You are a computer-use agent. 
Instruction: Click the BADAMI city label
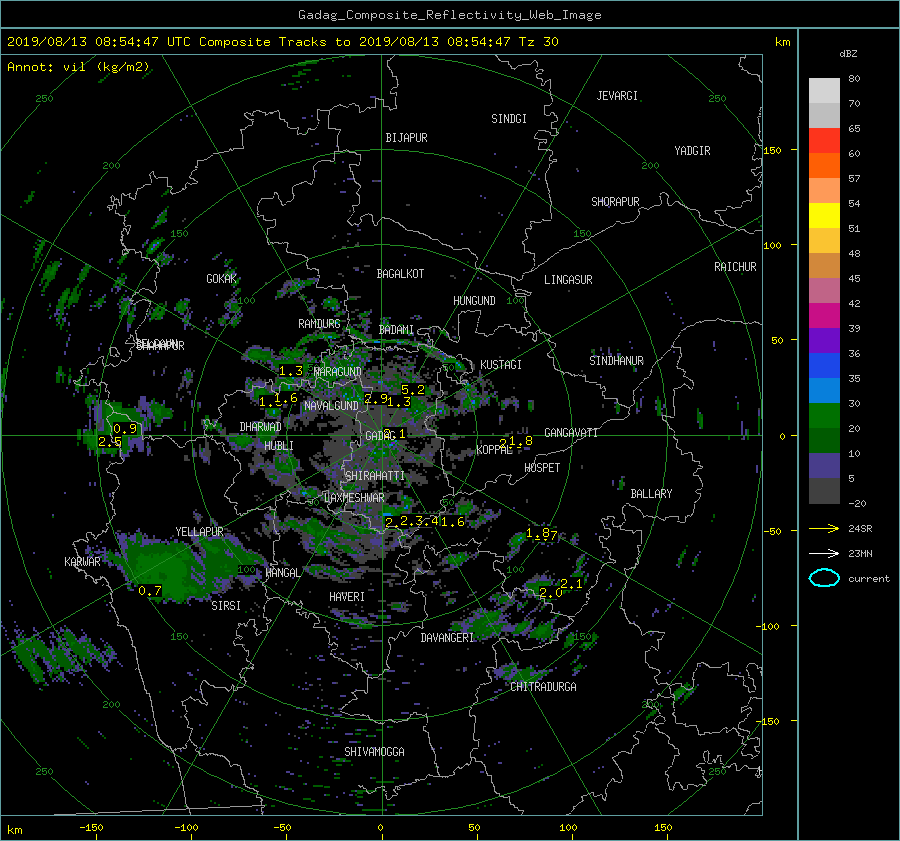pos(396,330)
